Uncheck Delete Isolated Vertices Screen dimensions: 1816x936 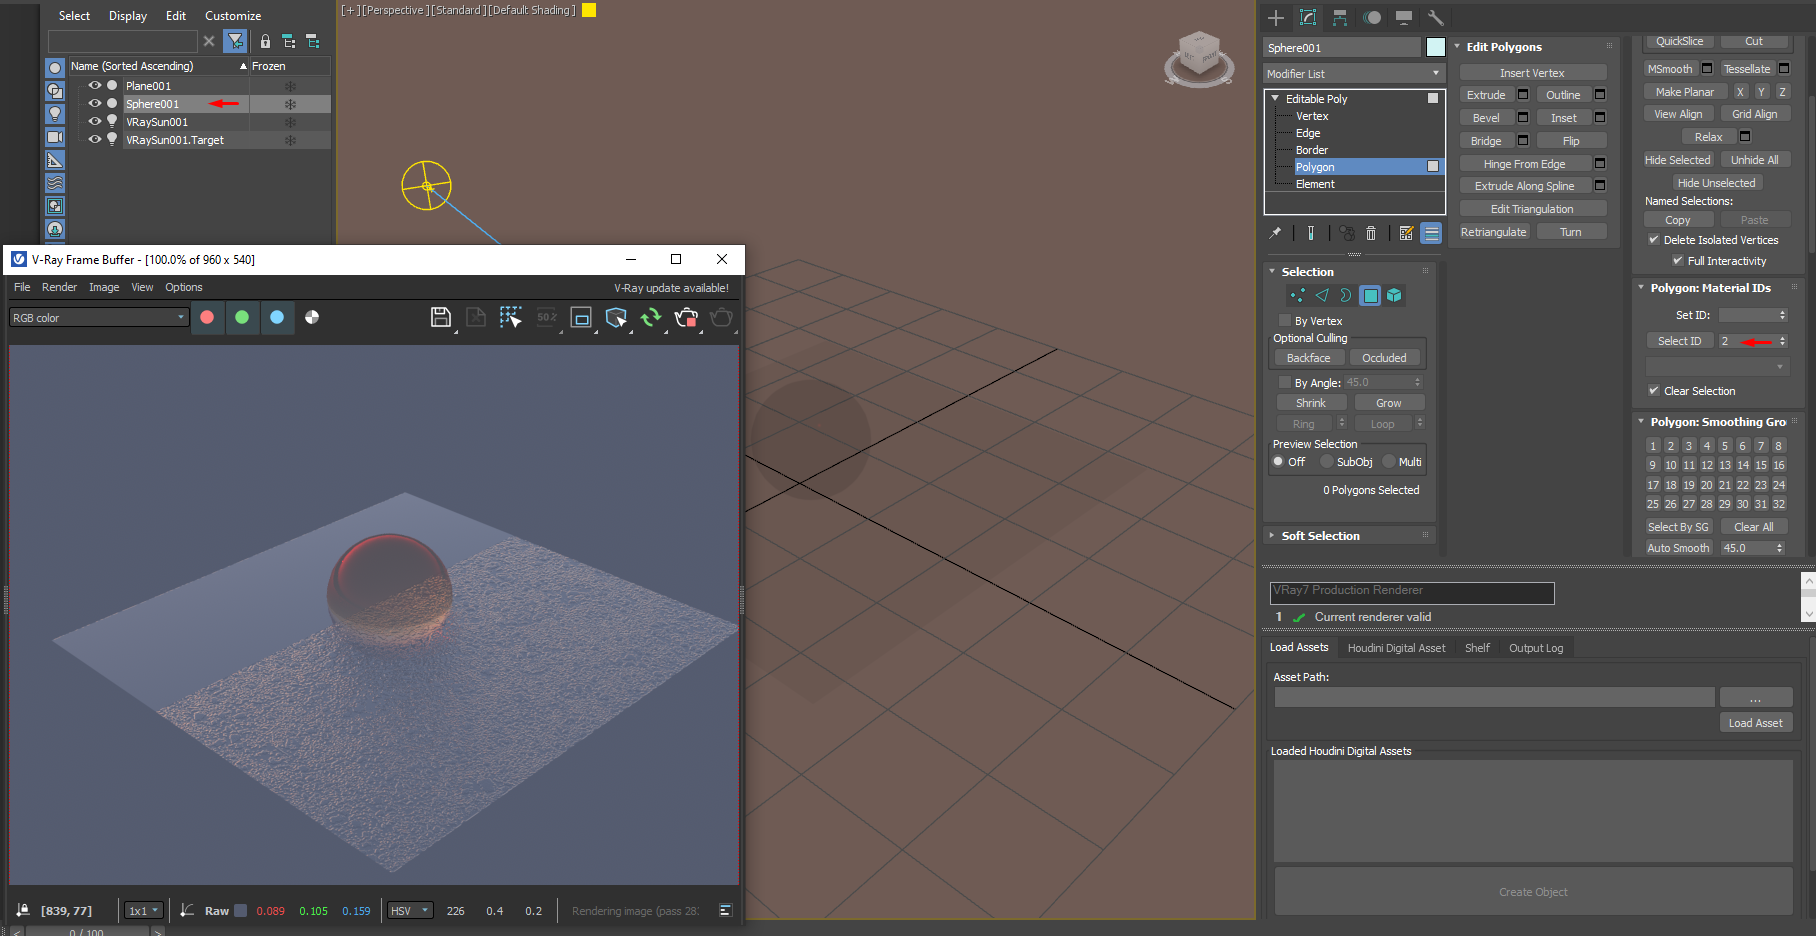pyautogui.click(x=1654, y=240)
